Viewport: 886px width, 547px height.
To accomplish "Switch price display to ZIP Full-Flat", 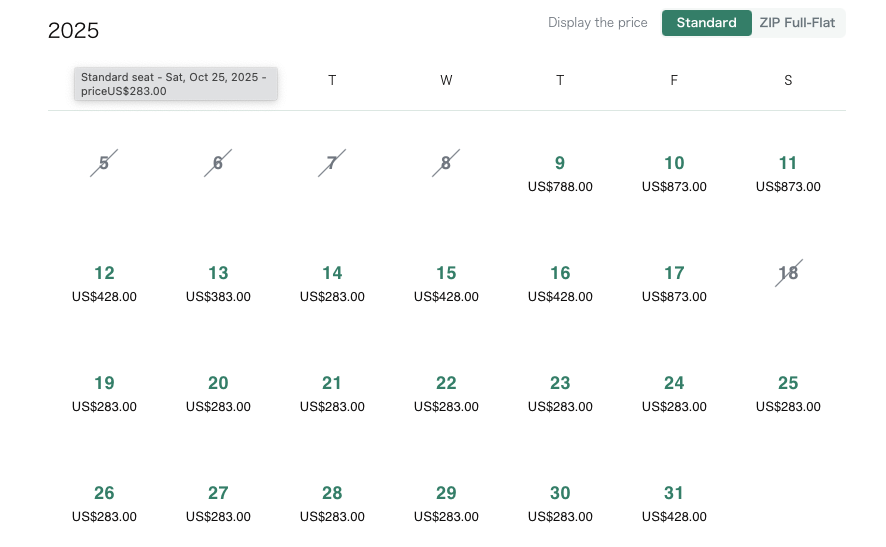I will coord(797,23).
